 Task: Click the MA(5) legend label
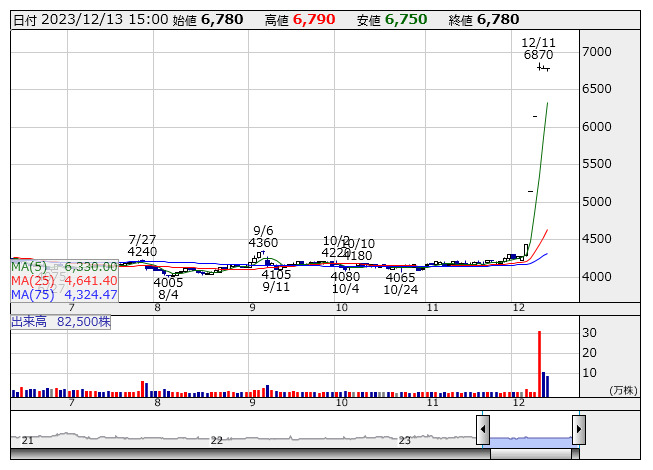click(x=64, y=266)
